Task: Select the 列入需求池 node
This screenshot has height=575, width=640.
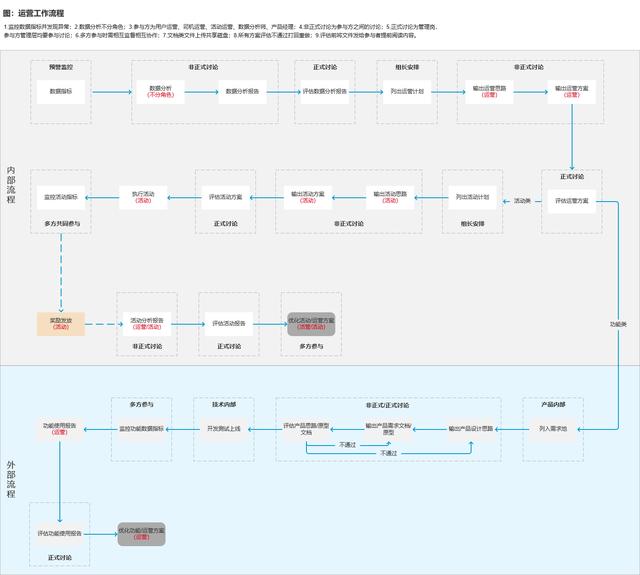Action: point(553,429)
